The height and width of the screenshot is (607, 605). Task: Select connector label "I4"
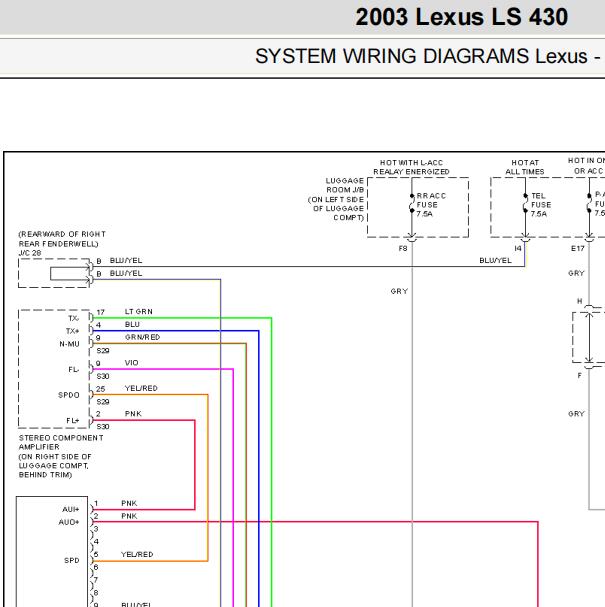(x=518, y=249)
